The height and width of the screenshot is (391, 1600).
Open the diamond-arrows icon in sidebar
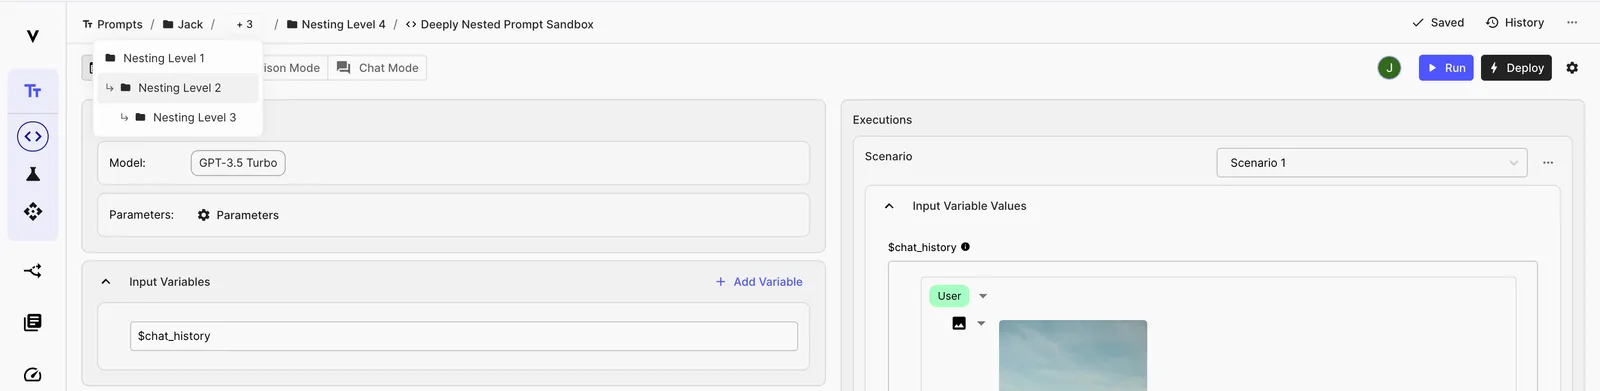pyautogui.click(x=33, y=211)
